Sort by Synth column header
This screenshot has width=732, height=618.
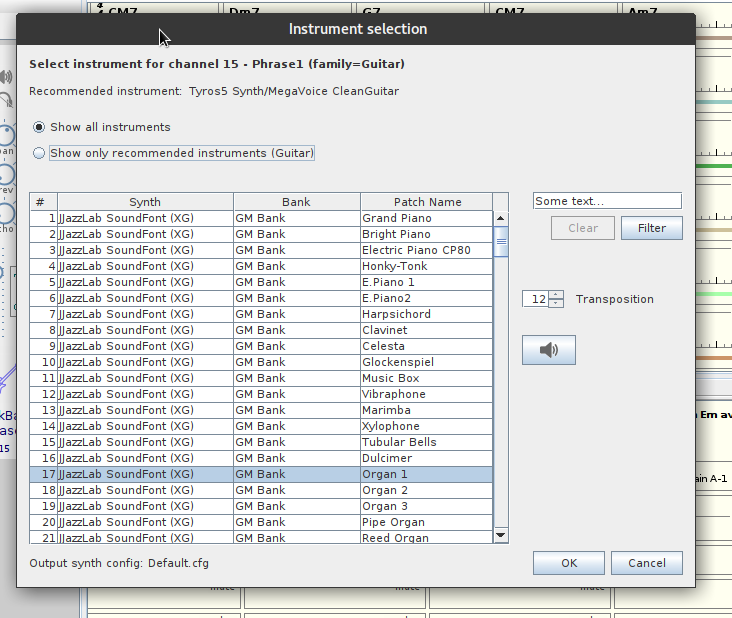pyautogui.click(x=145, y=202)
